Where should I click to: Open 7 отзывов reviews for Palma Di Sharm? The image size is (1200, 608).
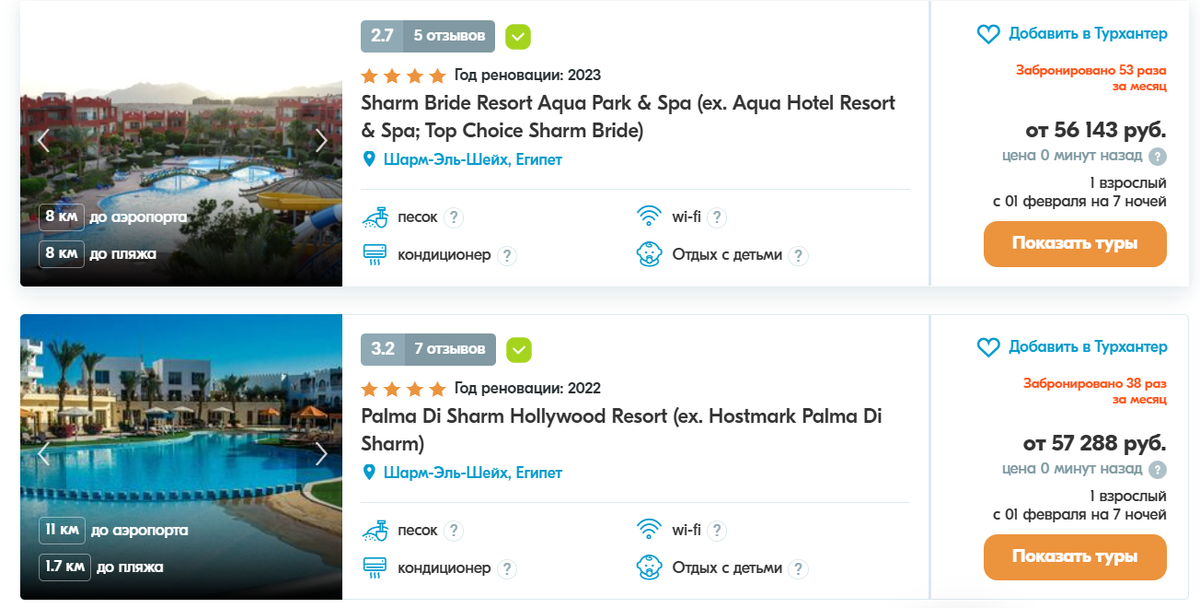[449, 349]
